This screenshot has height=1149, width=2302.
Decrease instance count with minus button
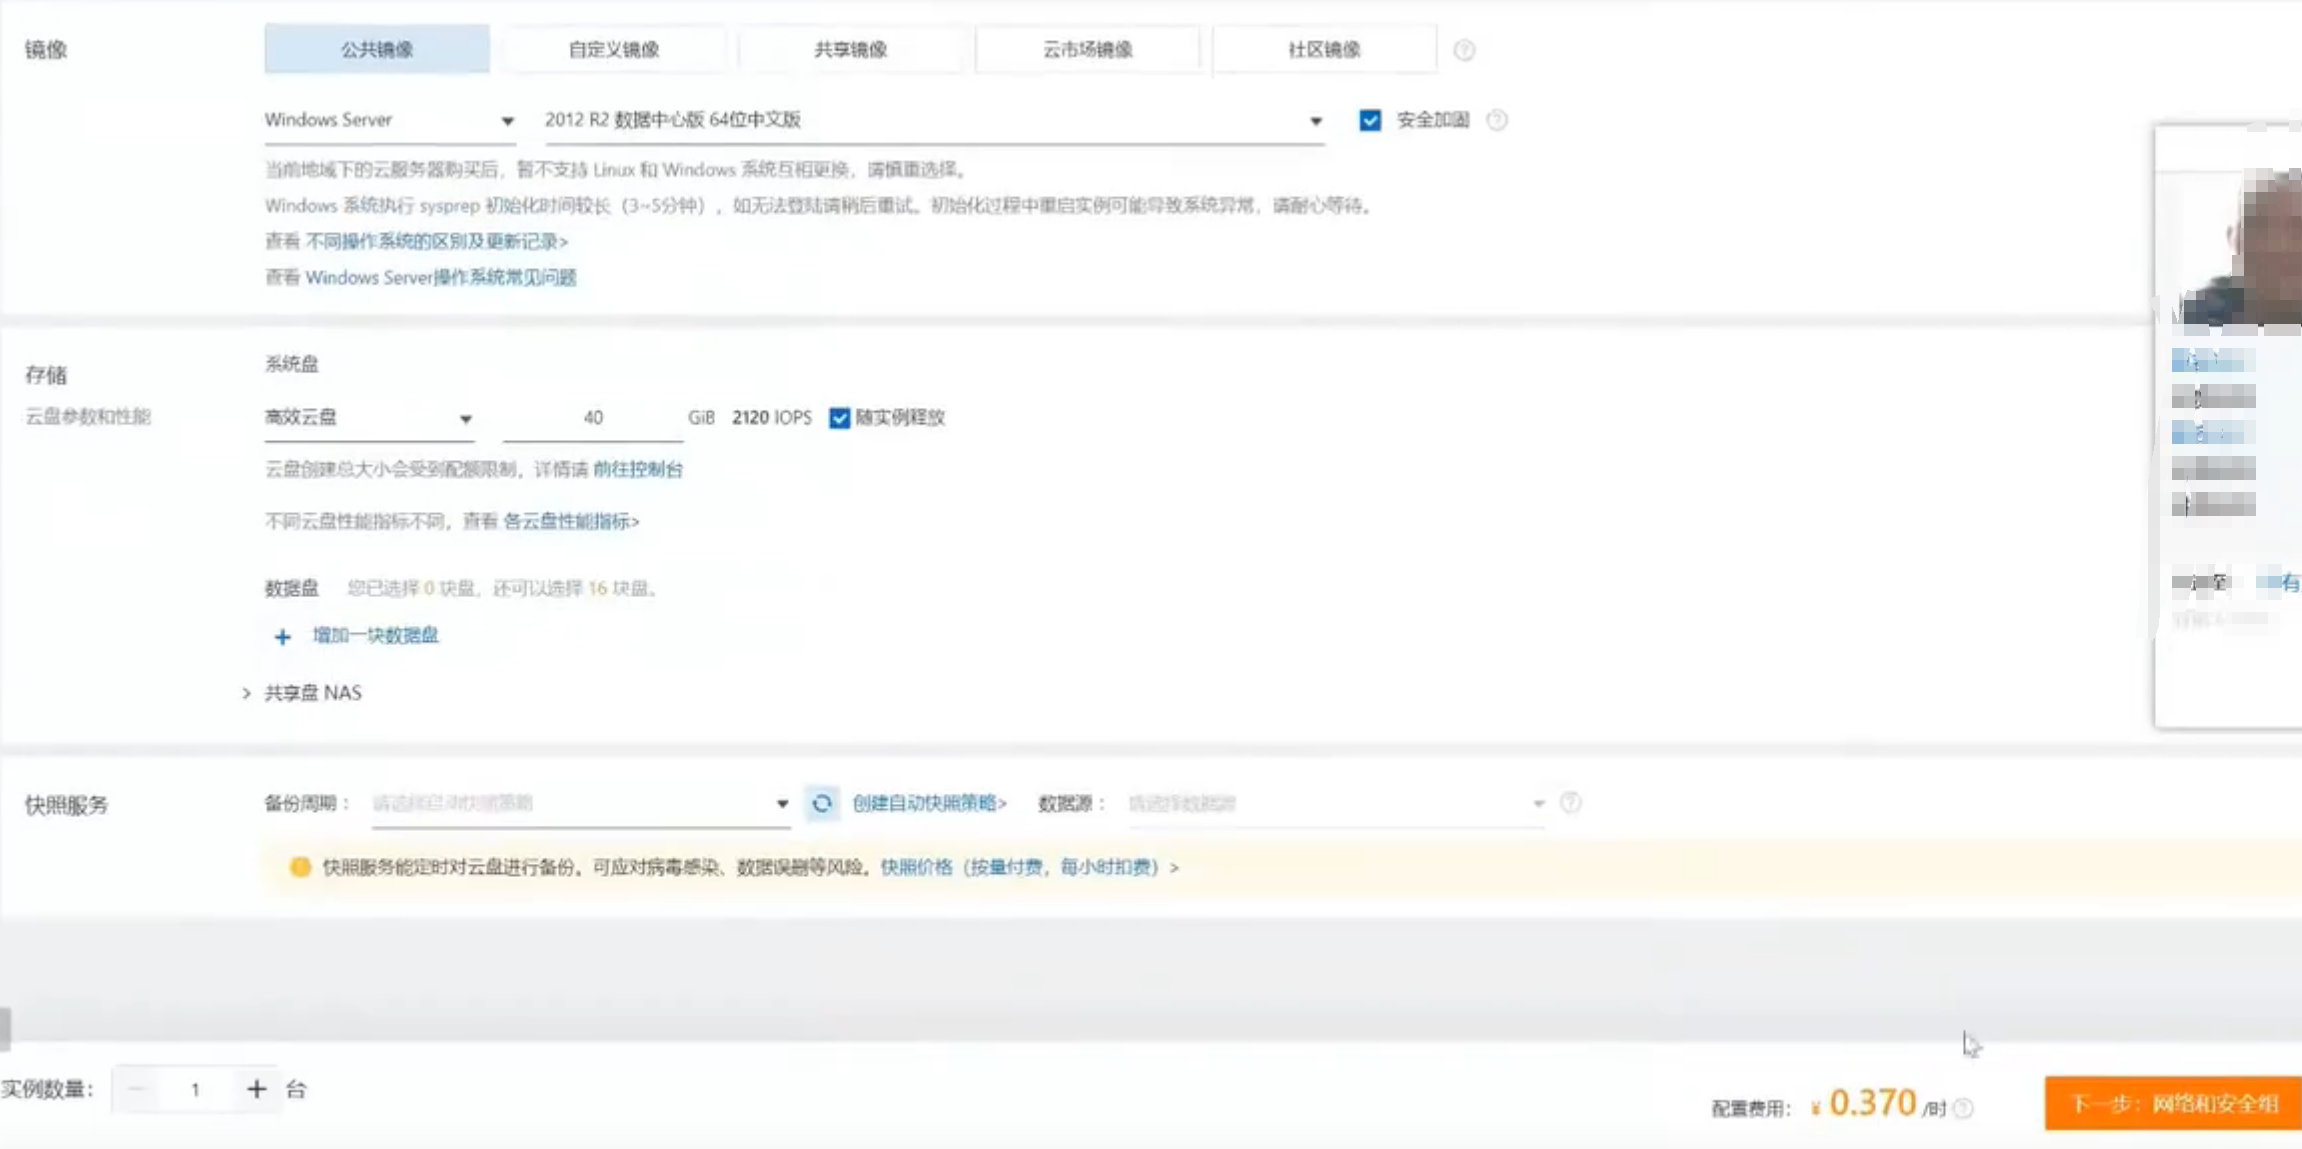(x=137, y=1089)
